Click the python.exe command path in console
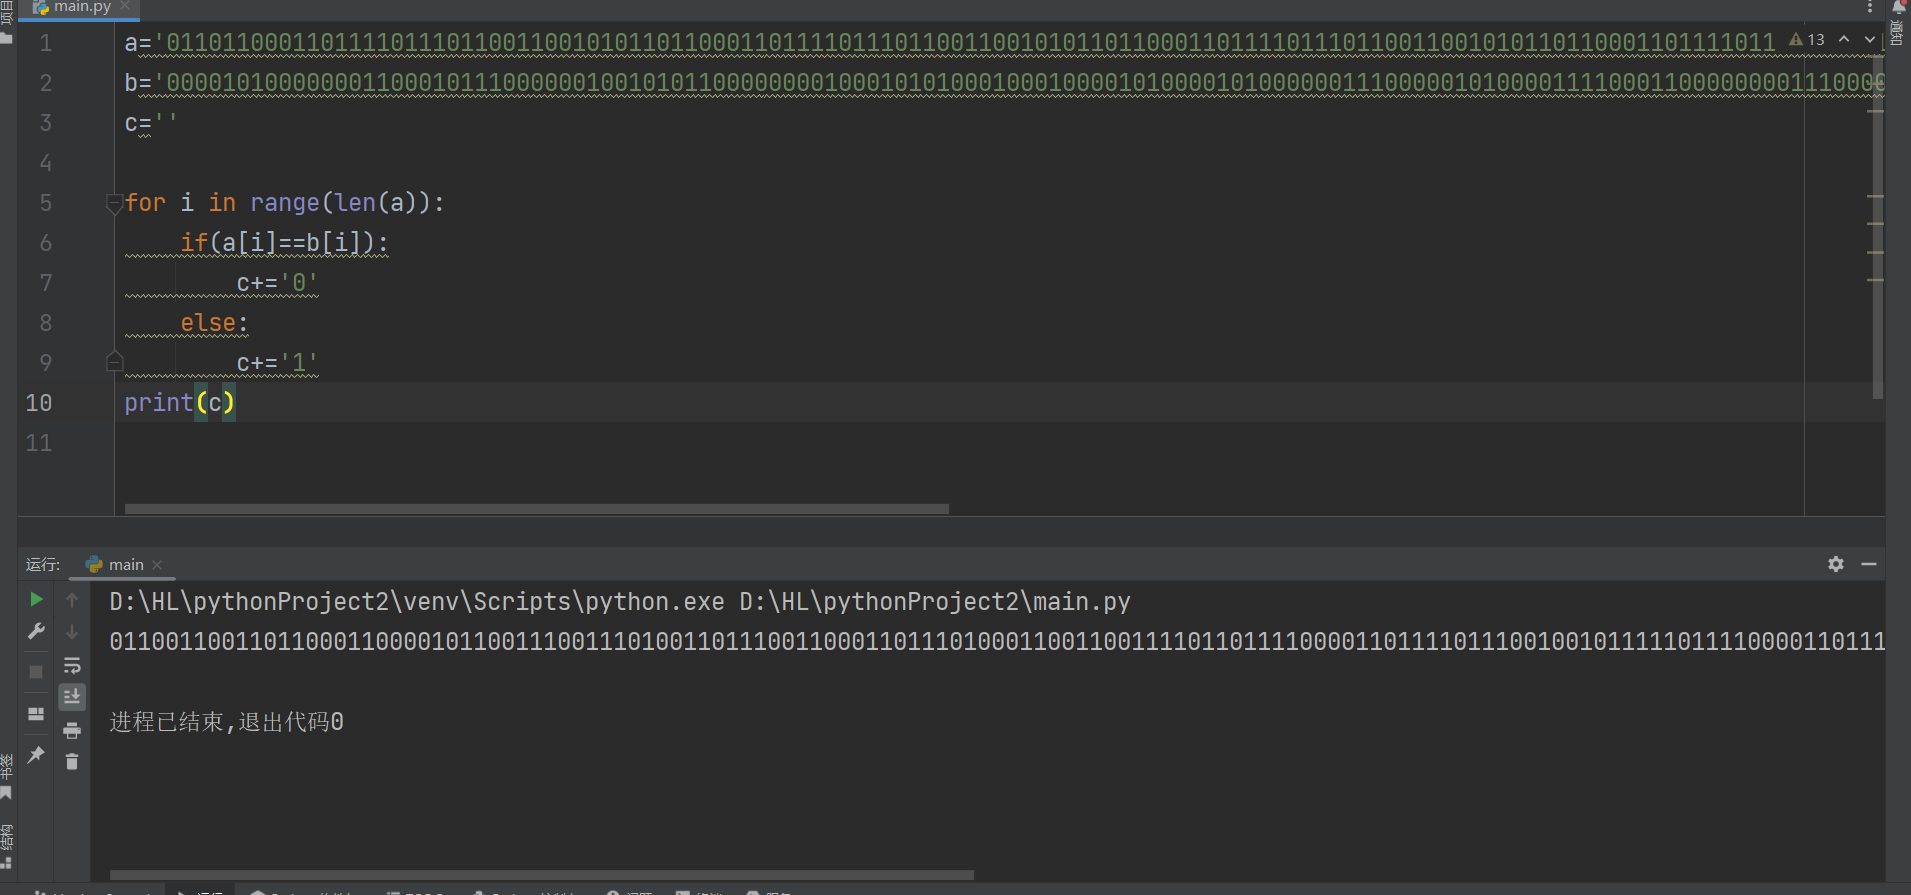This screenshot has height=895, width=1911. click(x=620, y=602)
